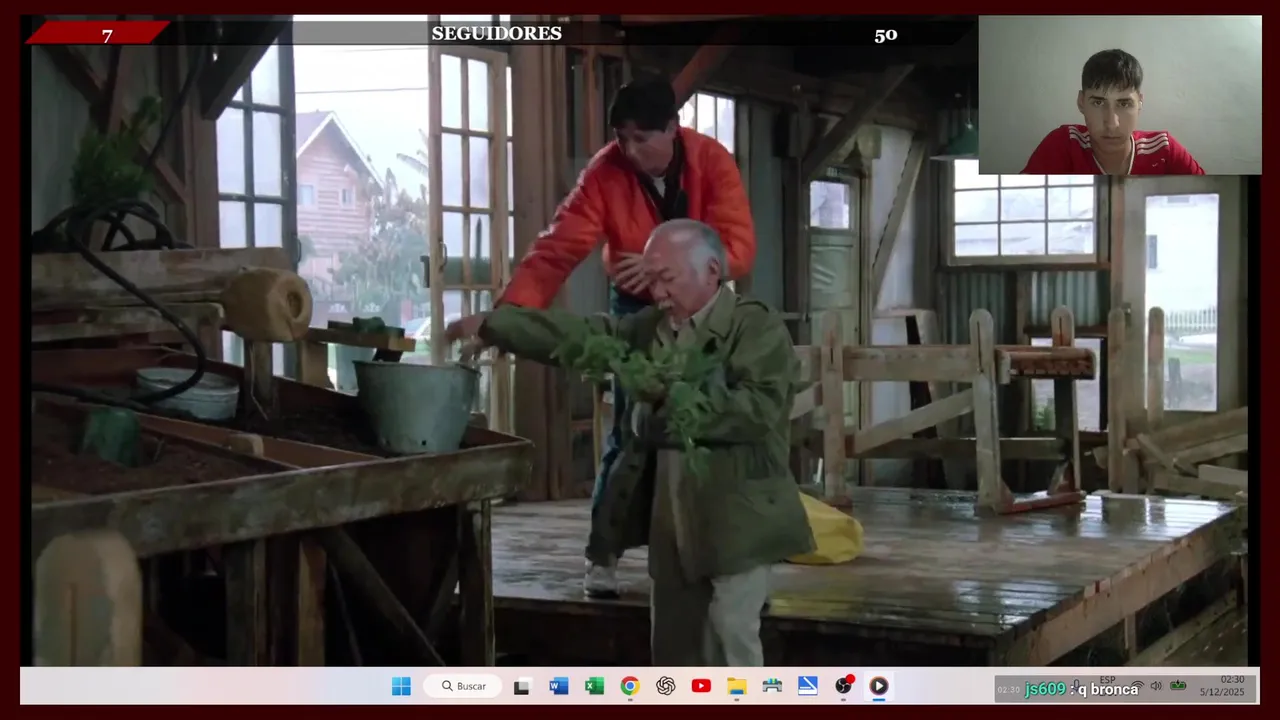Launch Microsoft Word from the taskbar
Viewport: 1280px width, 720px height.
559,686
